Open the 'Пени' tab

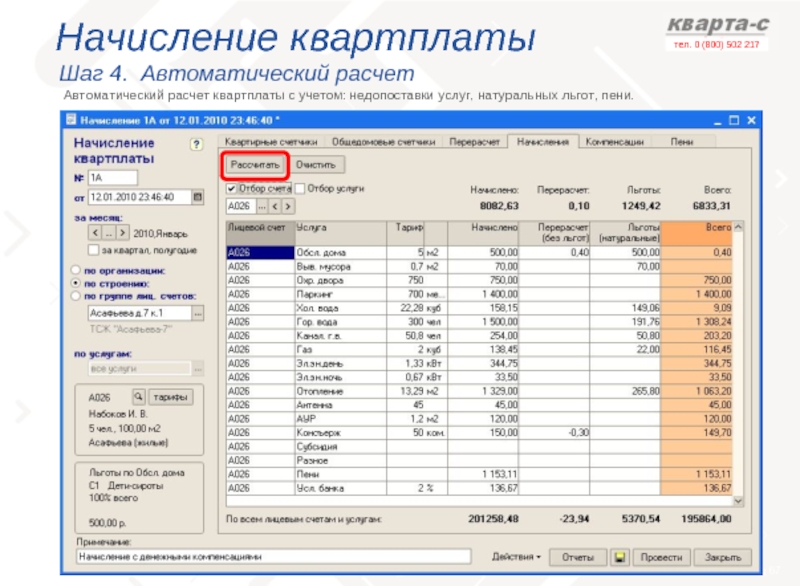point(682,142)
